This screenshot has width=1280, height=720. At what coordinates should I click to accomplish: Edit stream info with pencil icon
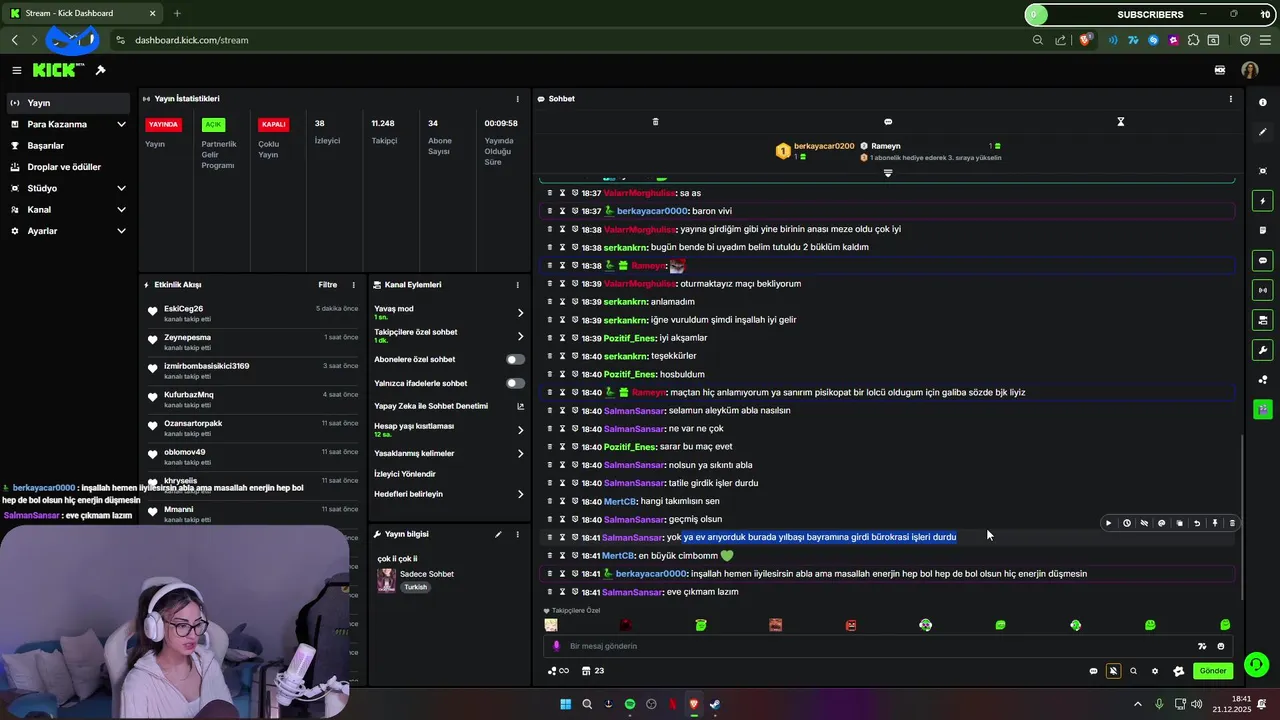498,534
